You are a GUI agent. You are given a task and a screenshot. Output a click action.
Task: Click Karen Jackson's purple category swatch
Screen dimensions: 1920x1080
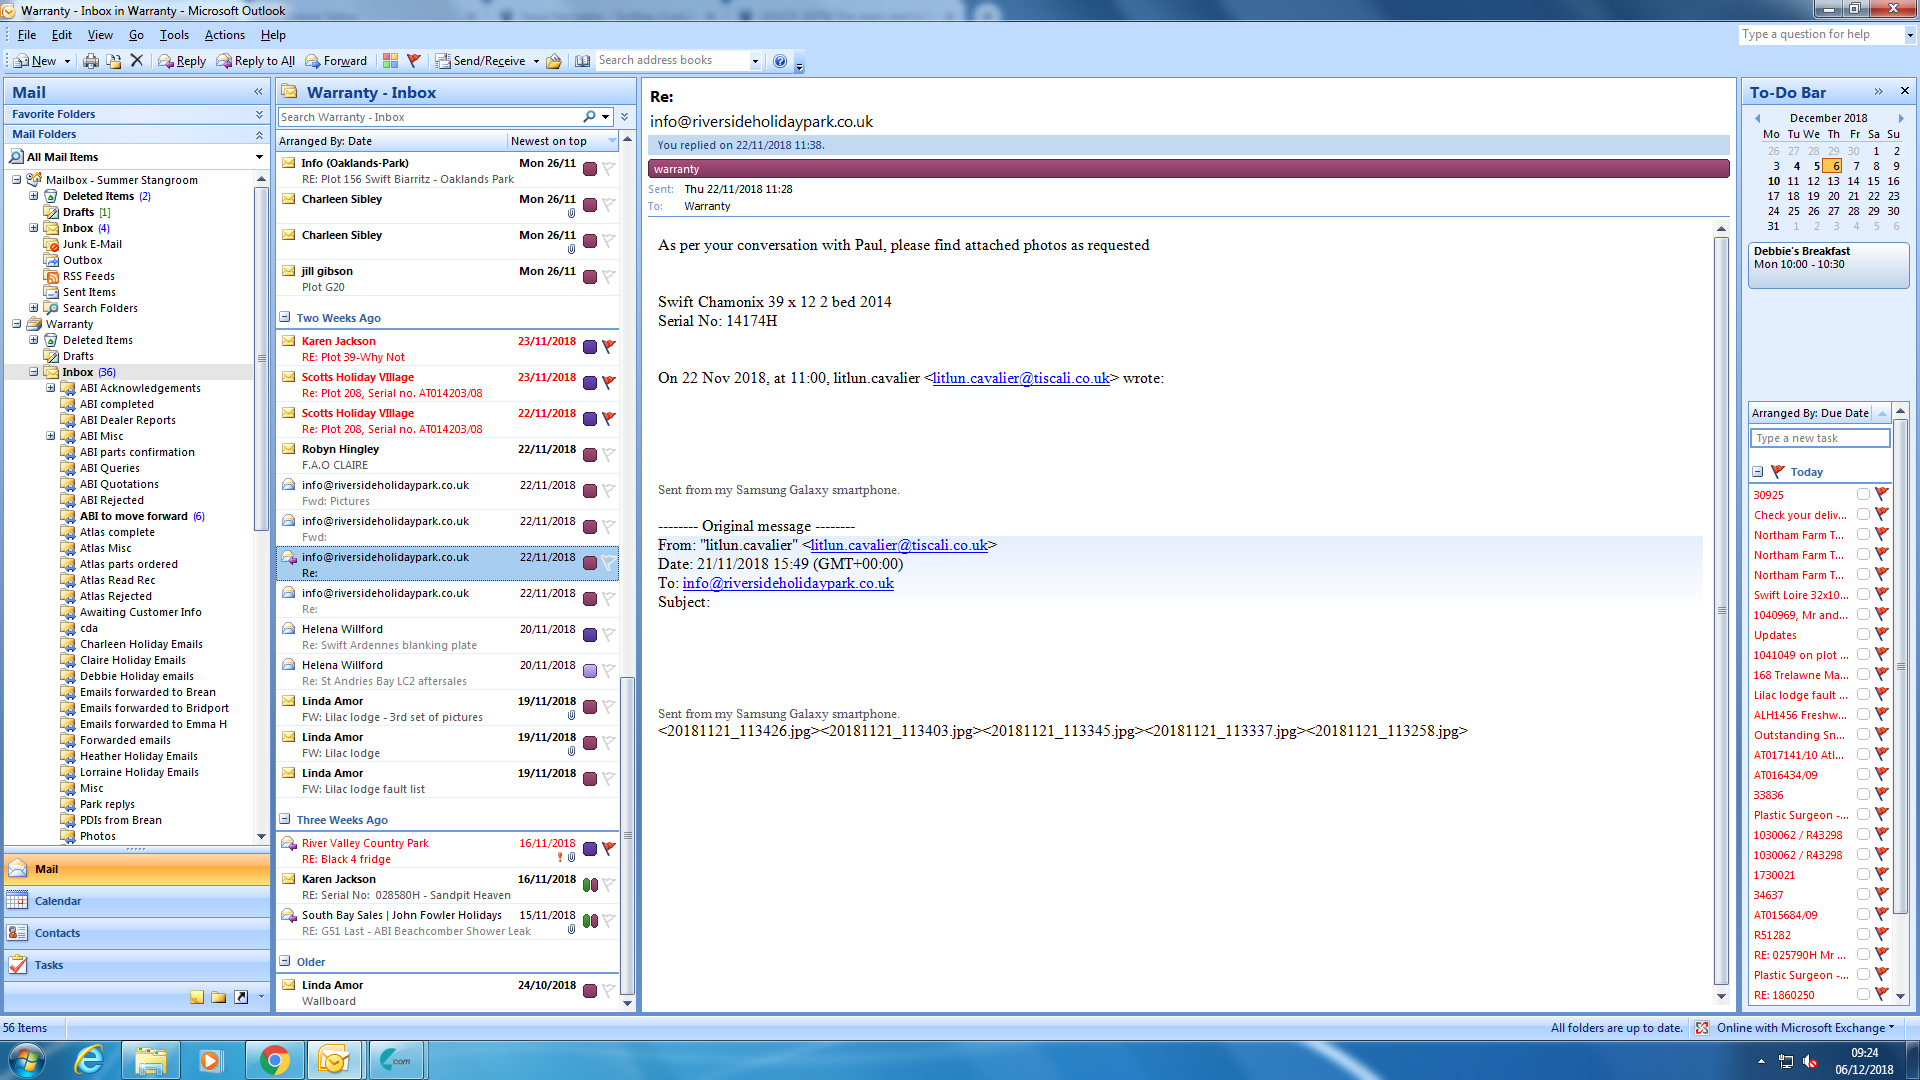(590, 347)
